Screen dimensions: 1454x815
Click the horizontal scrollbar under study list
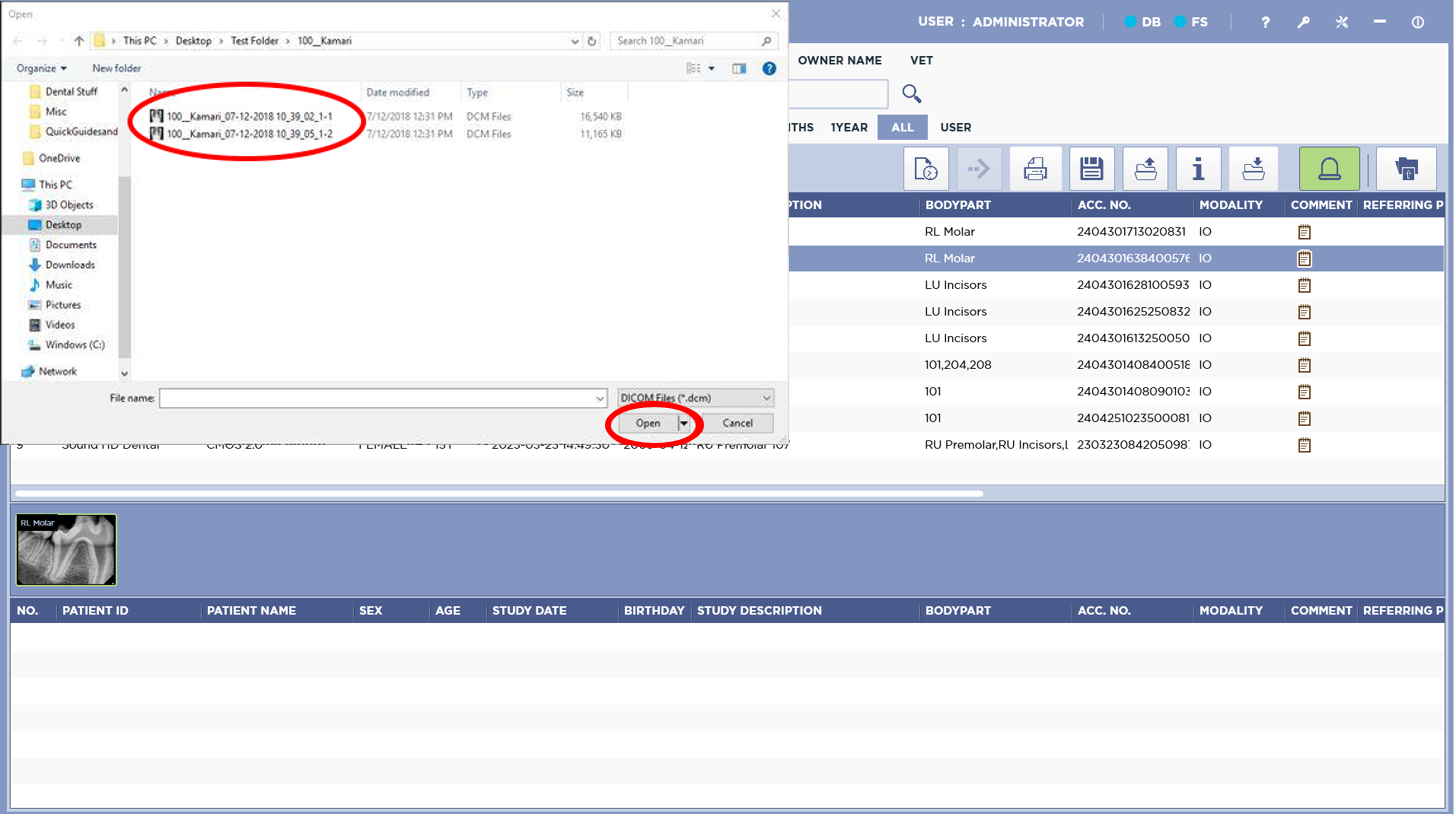pos(500,493)
